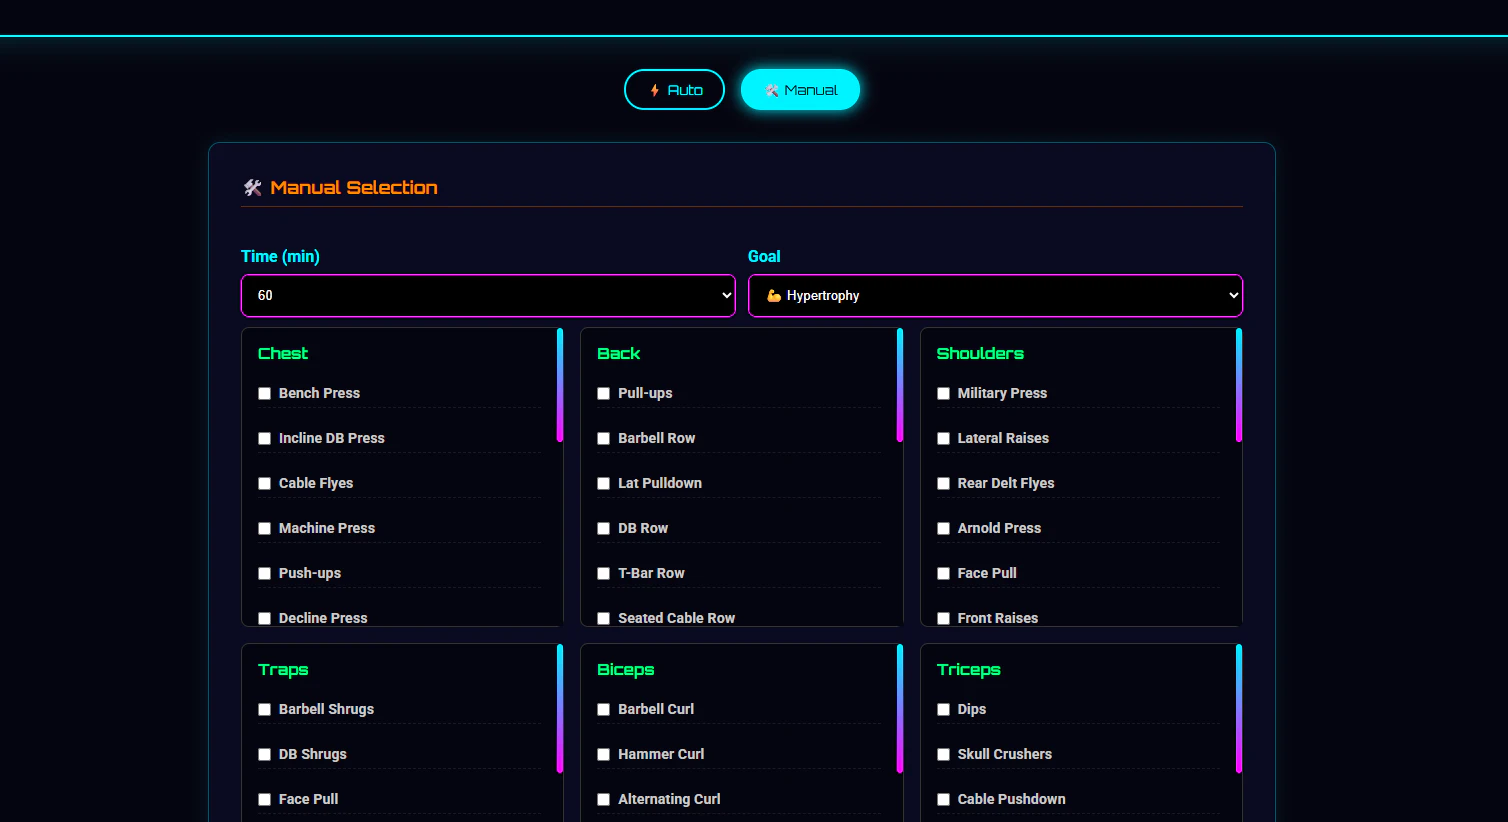1508x822 pixels.
Task: Click the Shoulders panel scrollbar thumb
Action: (x=1239, y=385)
